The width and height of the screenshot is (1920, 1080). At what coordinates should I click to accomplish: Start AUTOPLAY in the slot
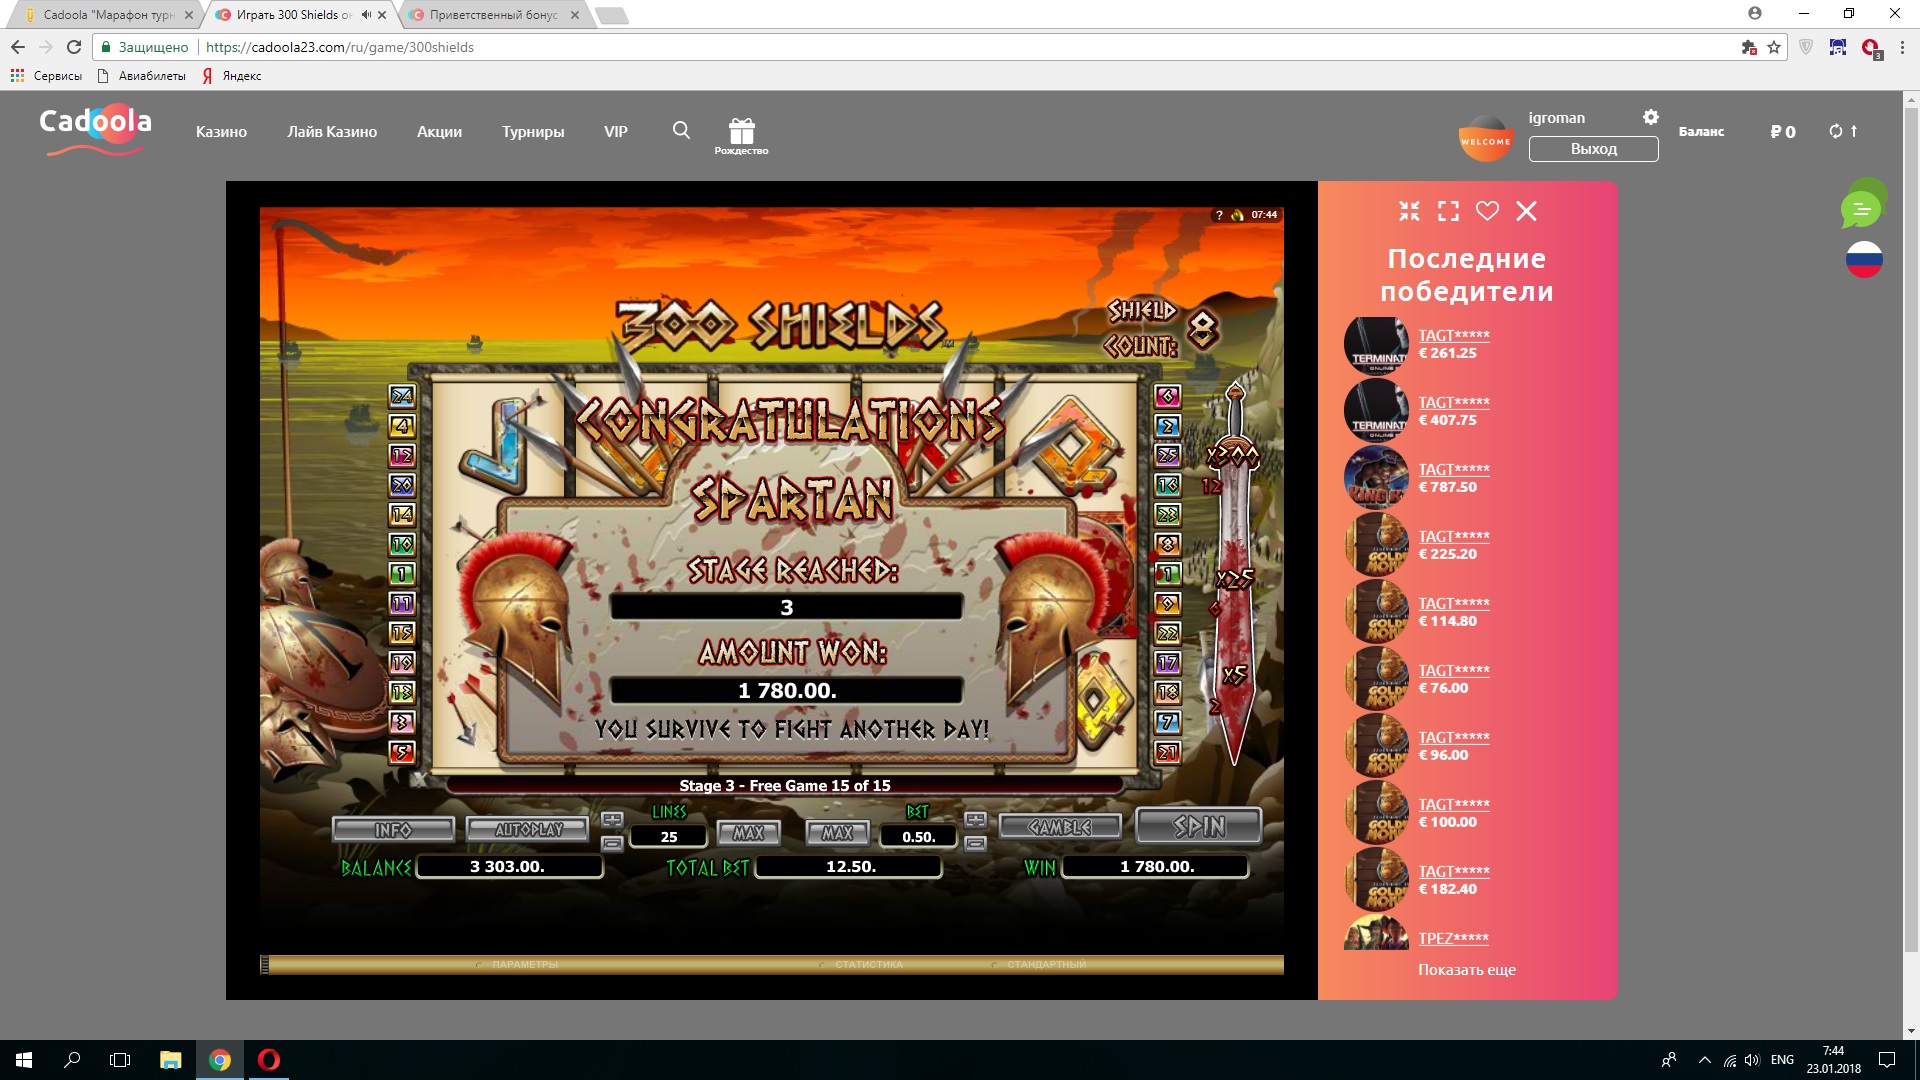tap(528, 830)
